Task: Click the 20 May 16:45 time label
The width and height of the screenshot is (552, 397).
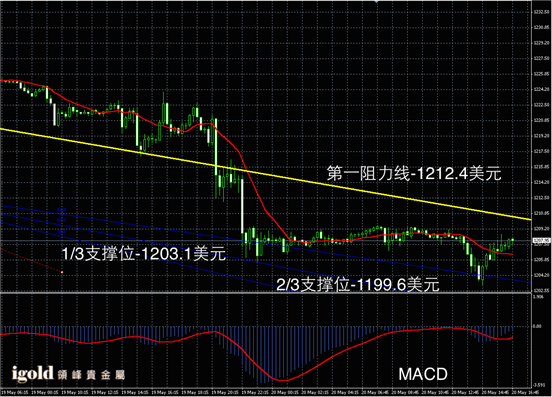Action: (x=525, y=392)
